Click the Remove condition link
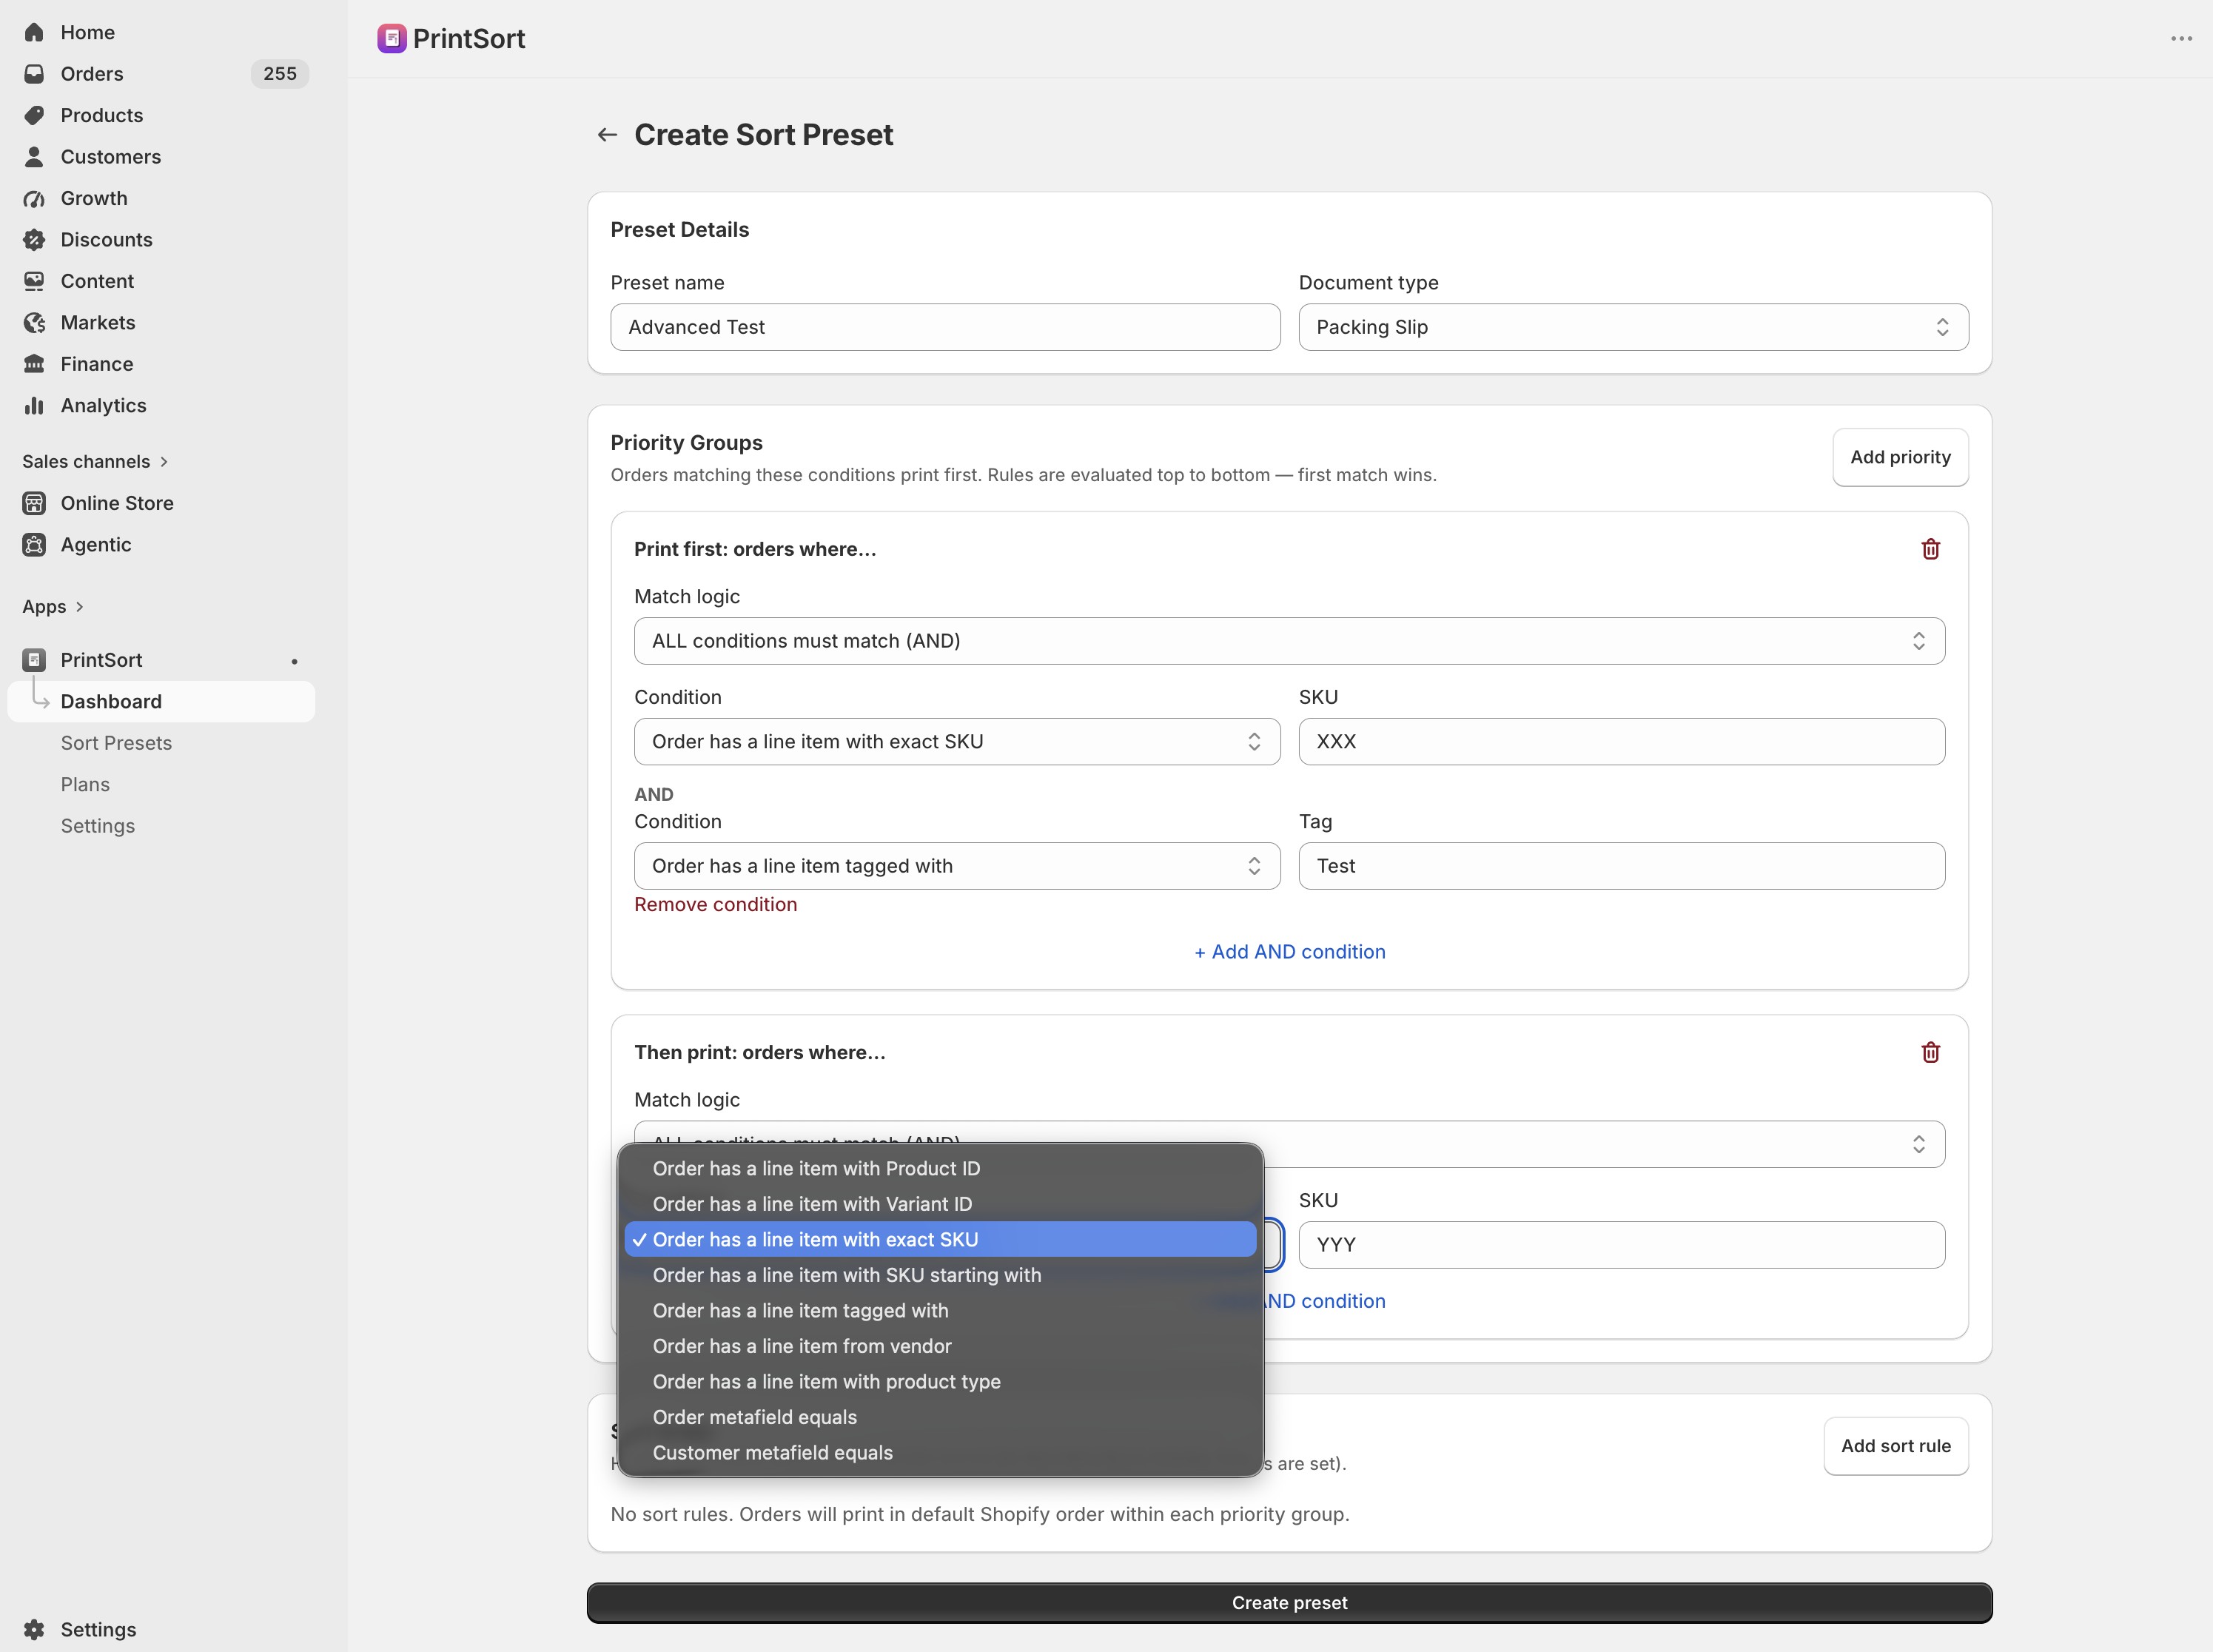The width and height of the screenshot is (2213, 1652). point(716,904)
